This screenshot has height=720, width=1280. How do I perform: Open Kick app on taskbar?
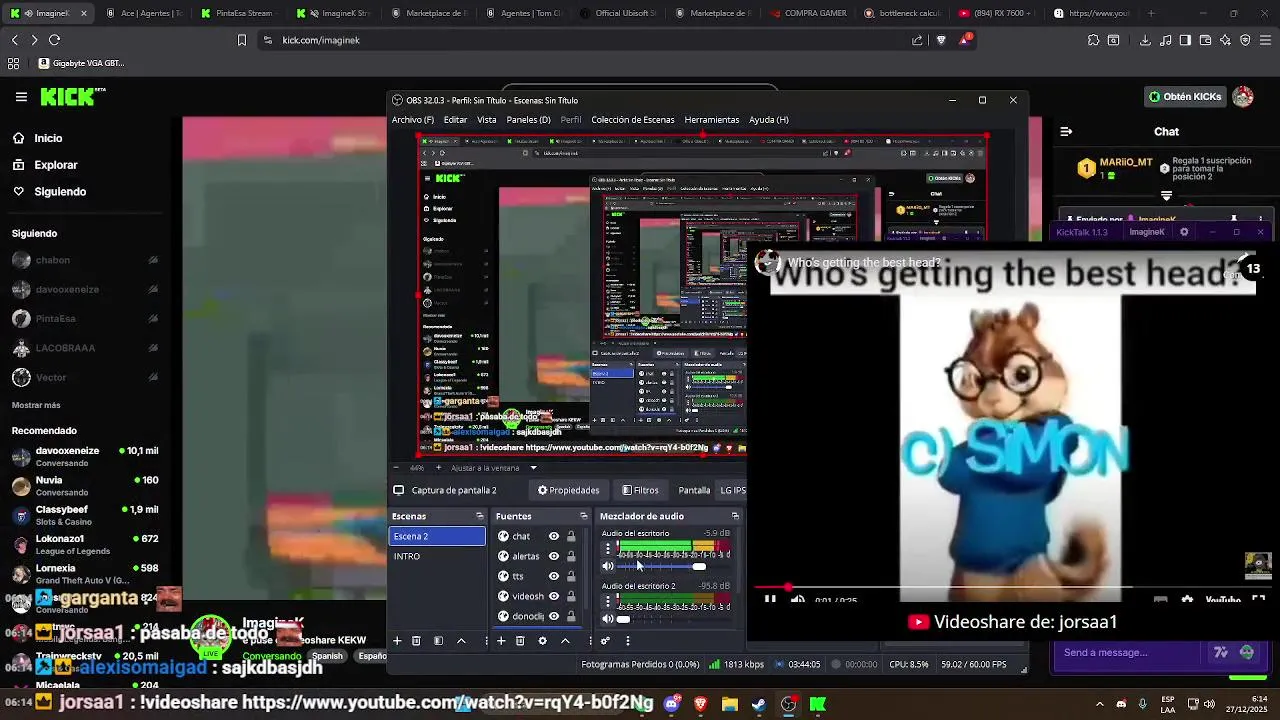pyautogui.click(x=818, y=704)
